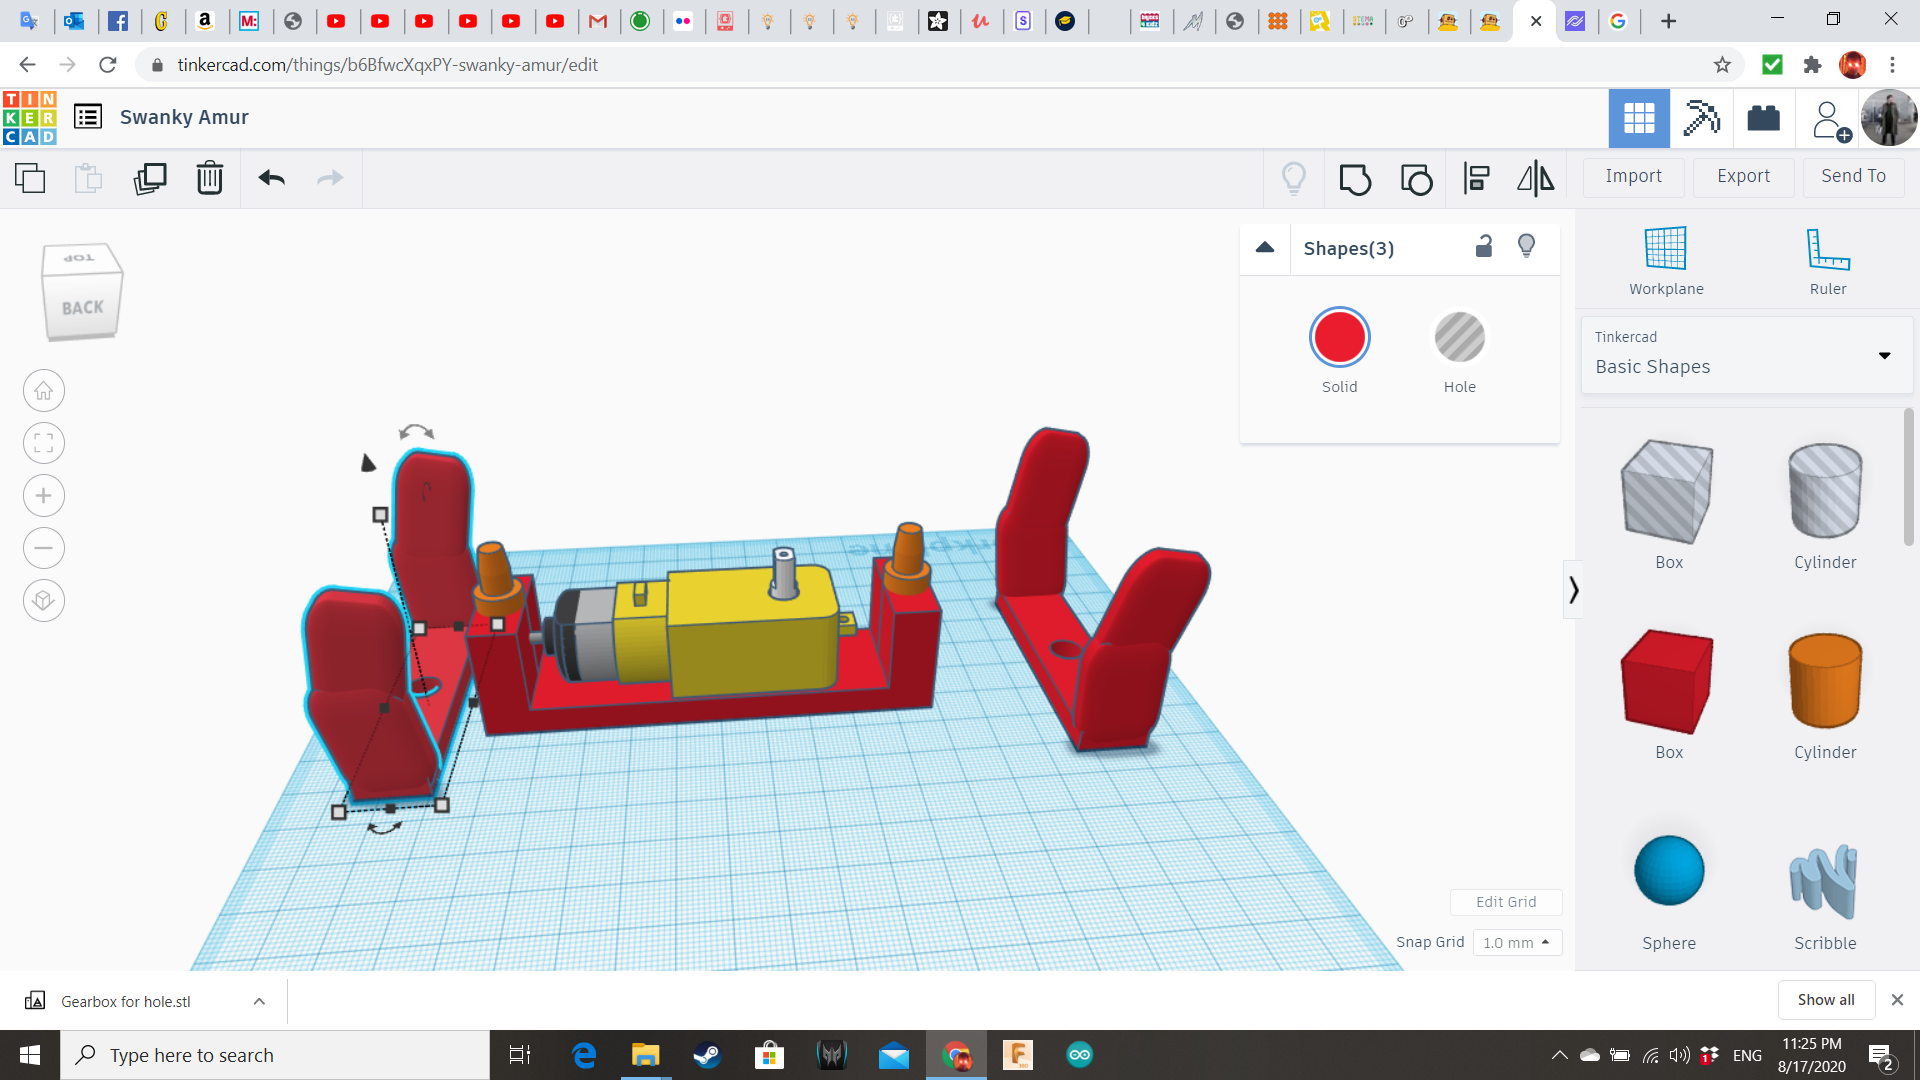Image resolution: width=1920 pixels, height=1080 pixels.
Task: Apply the Mirror/Flip tool
Action: [x=1535, y=178]
